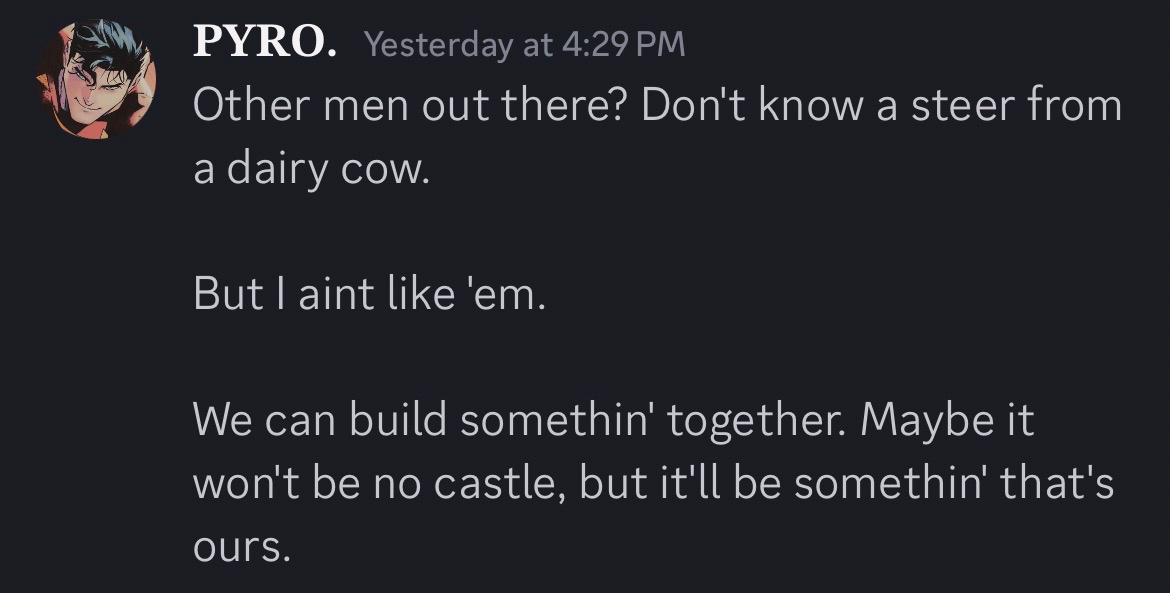1170x593 pixels.
Task: Click the words "We can" starting the paragraph
Action: [264, 421]
